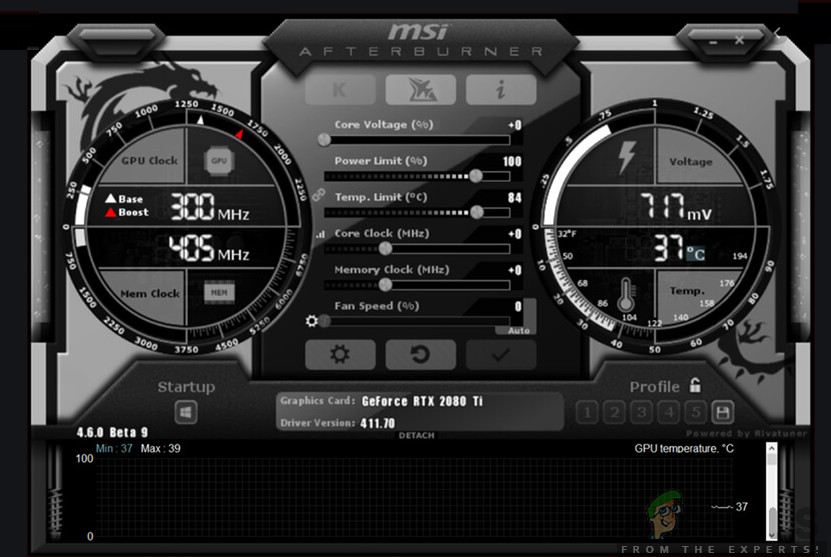831x557 pixels.
Task: Close the Afterburner window
Action: click(739, 40)
